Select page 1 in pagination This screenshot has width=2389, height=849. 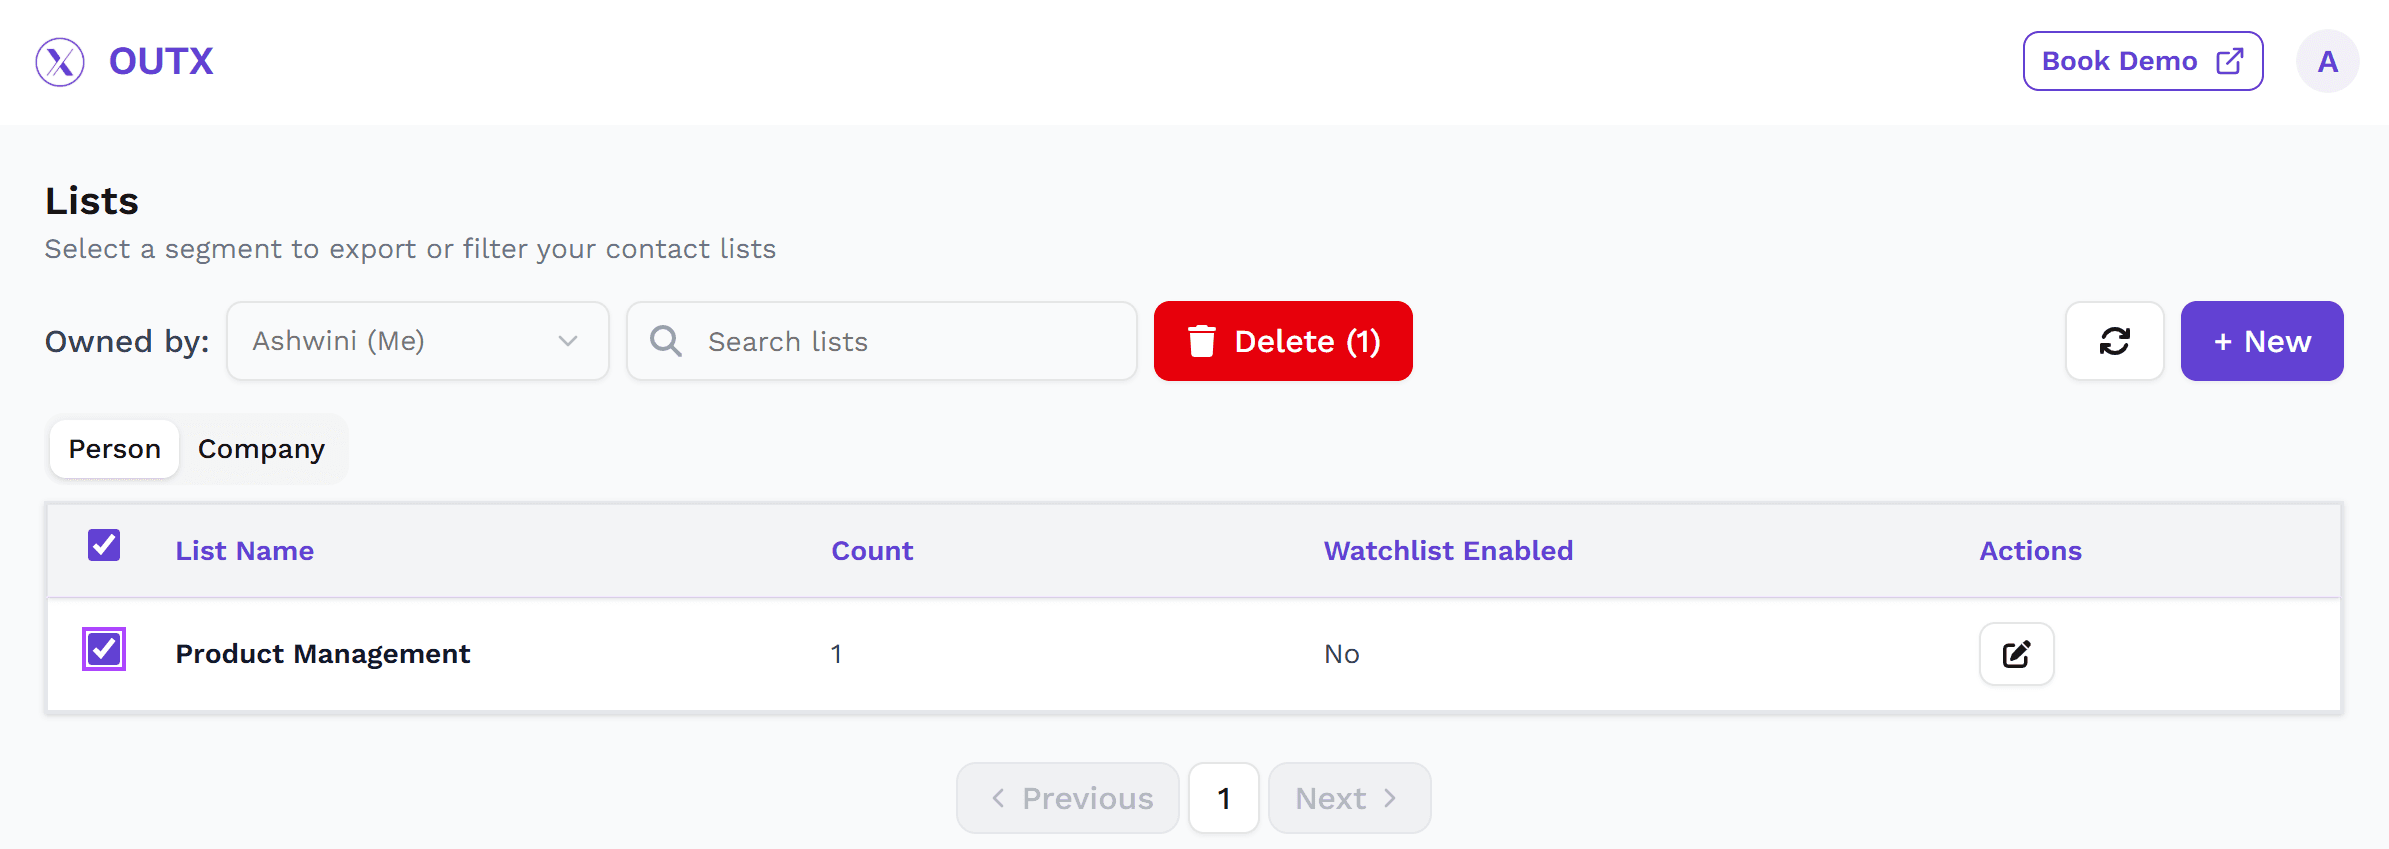[1224, 798]
